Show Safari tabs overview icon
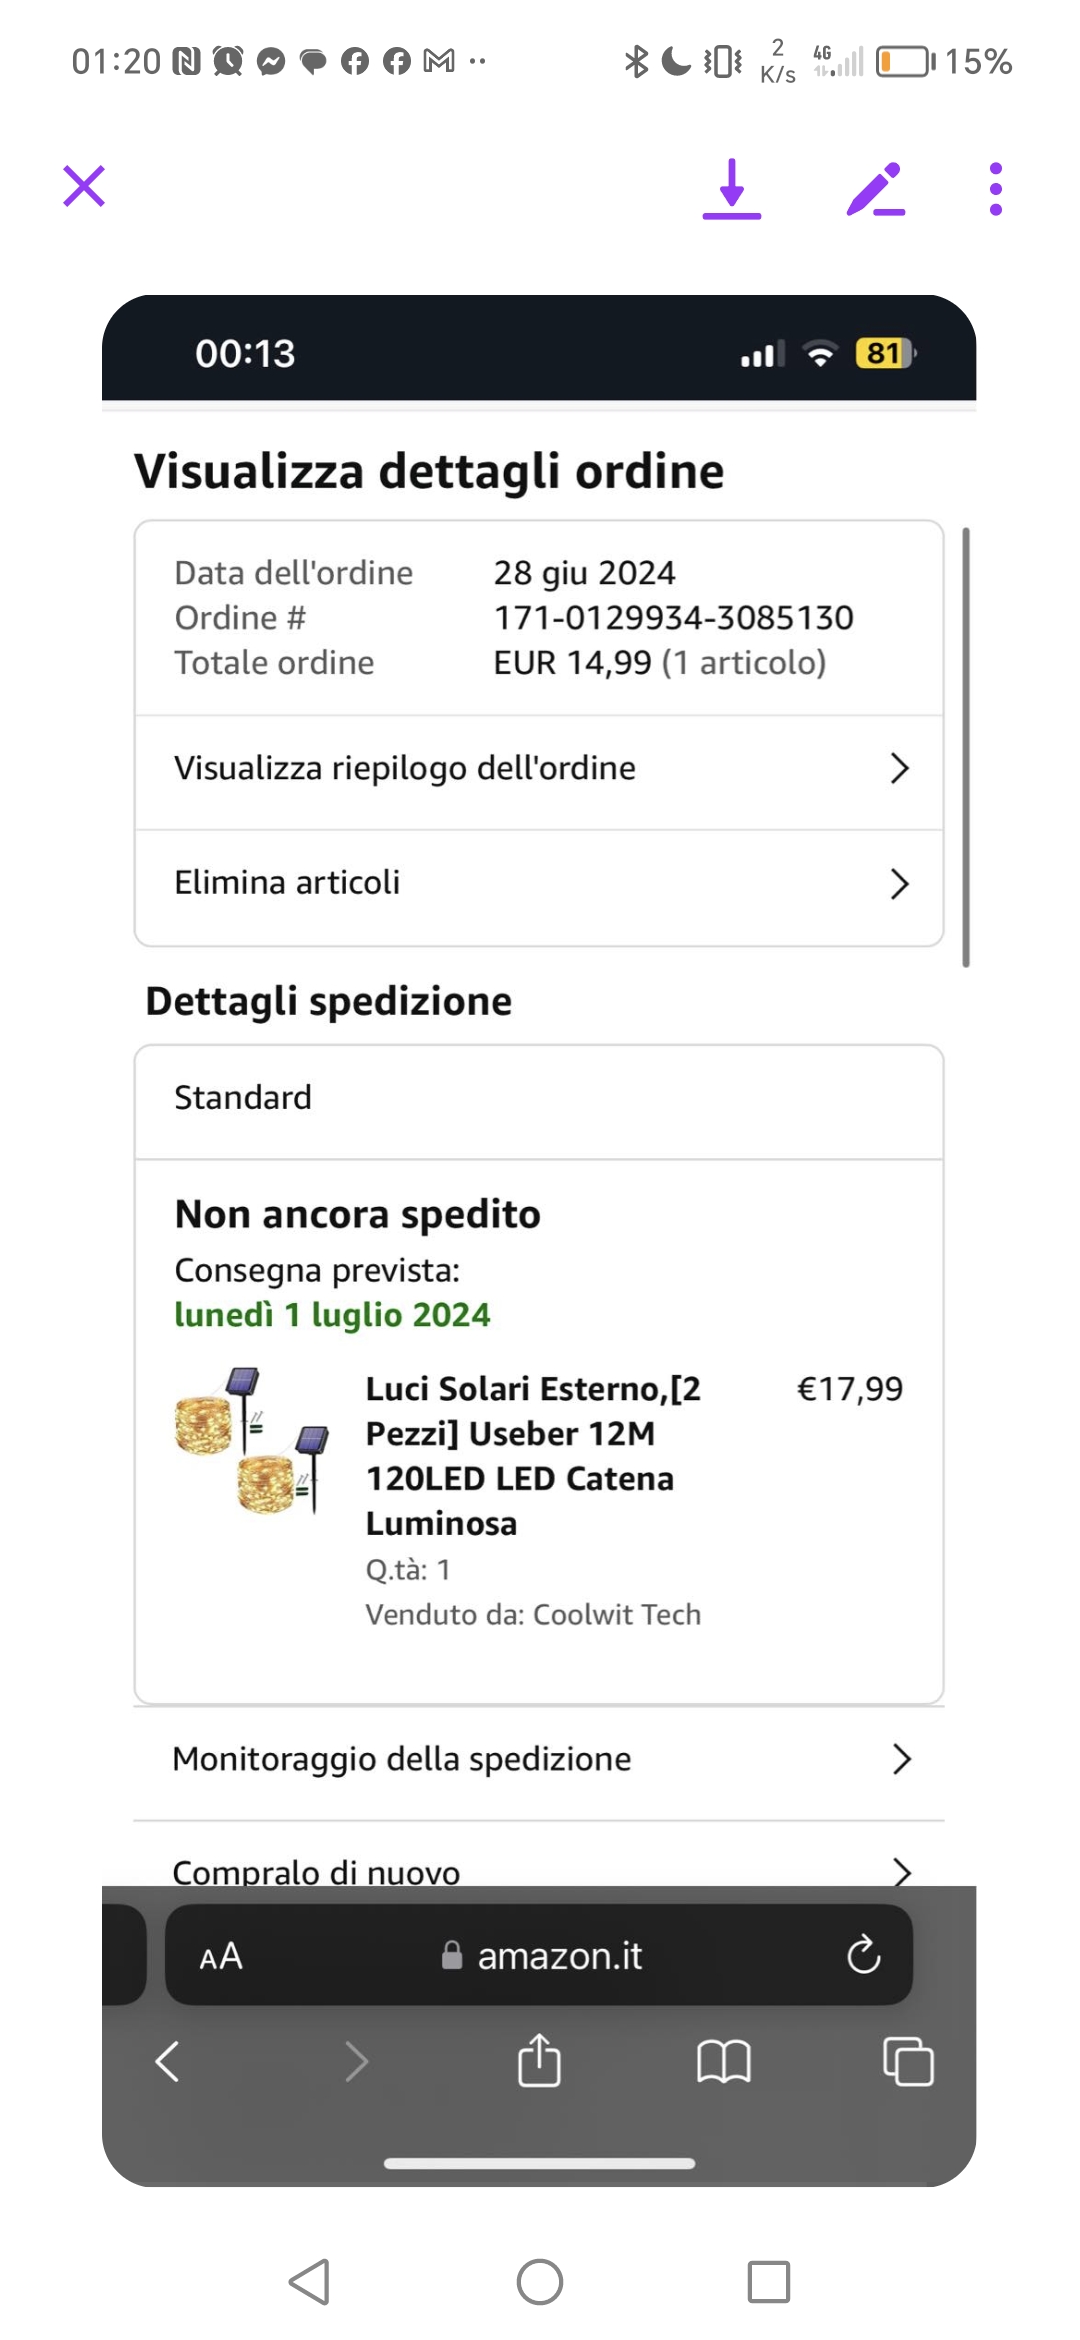 908,2062
